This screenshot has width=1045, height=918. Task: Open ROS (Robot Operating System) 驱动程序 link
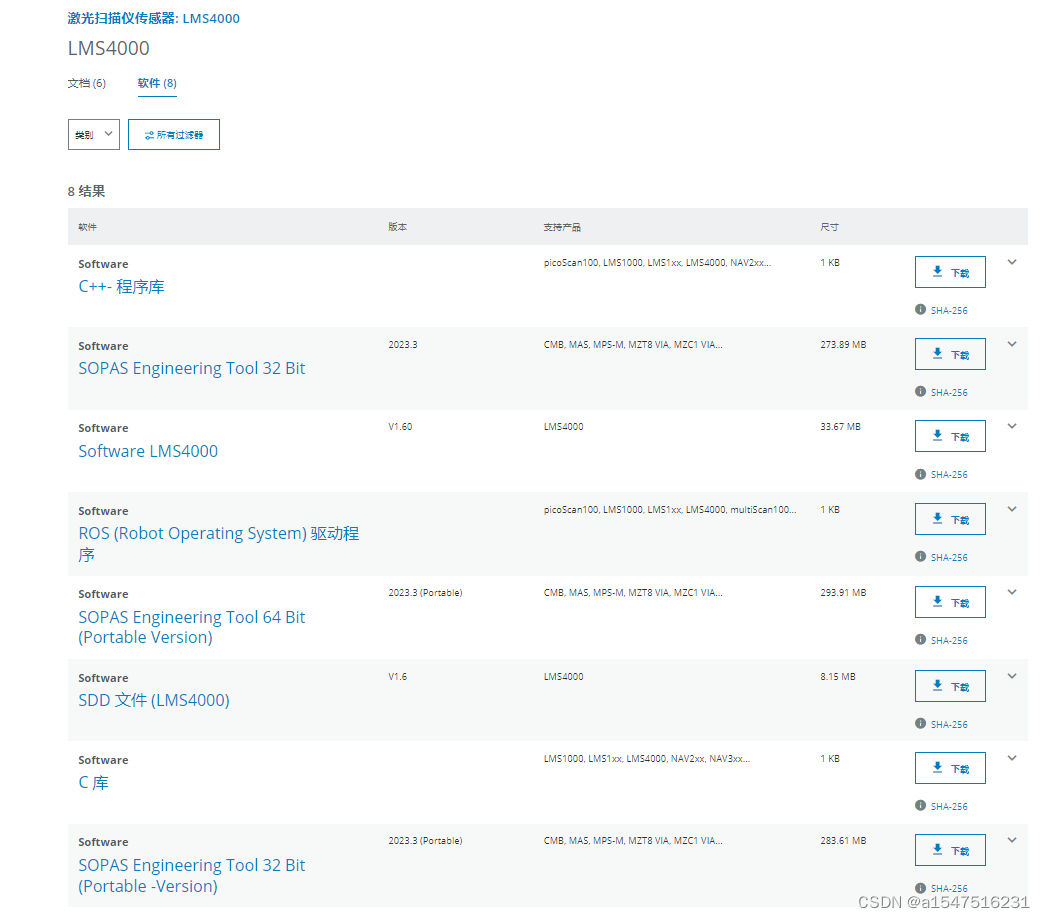219,544
